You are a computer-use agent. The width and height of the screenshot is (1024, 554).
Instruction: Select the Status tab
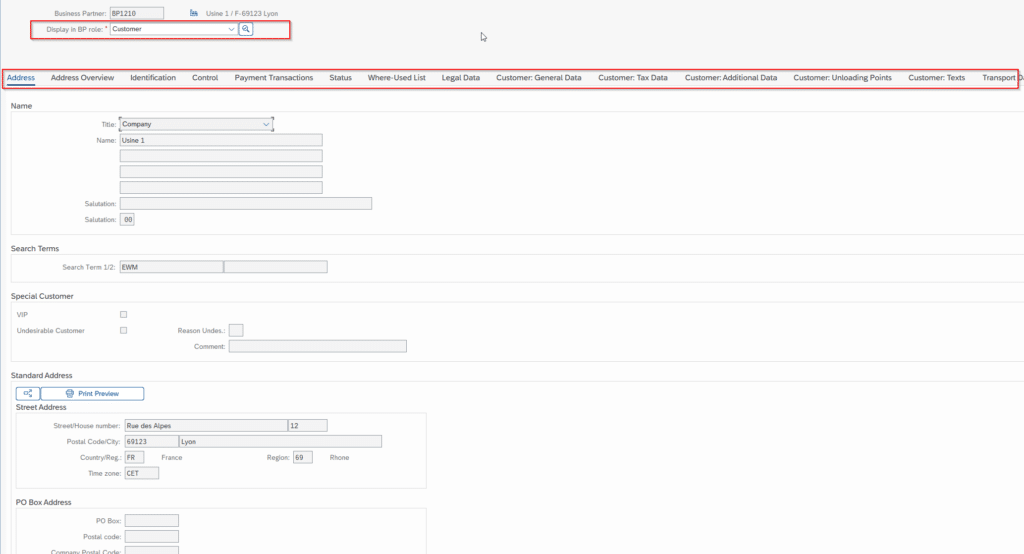(x=340, y=78)
